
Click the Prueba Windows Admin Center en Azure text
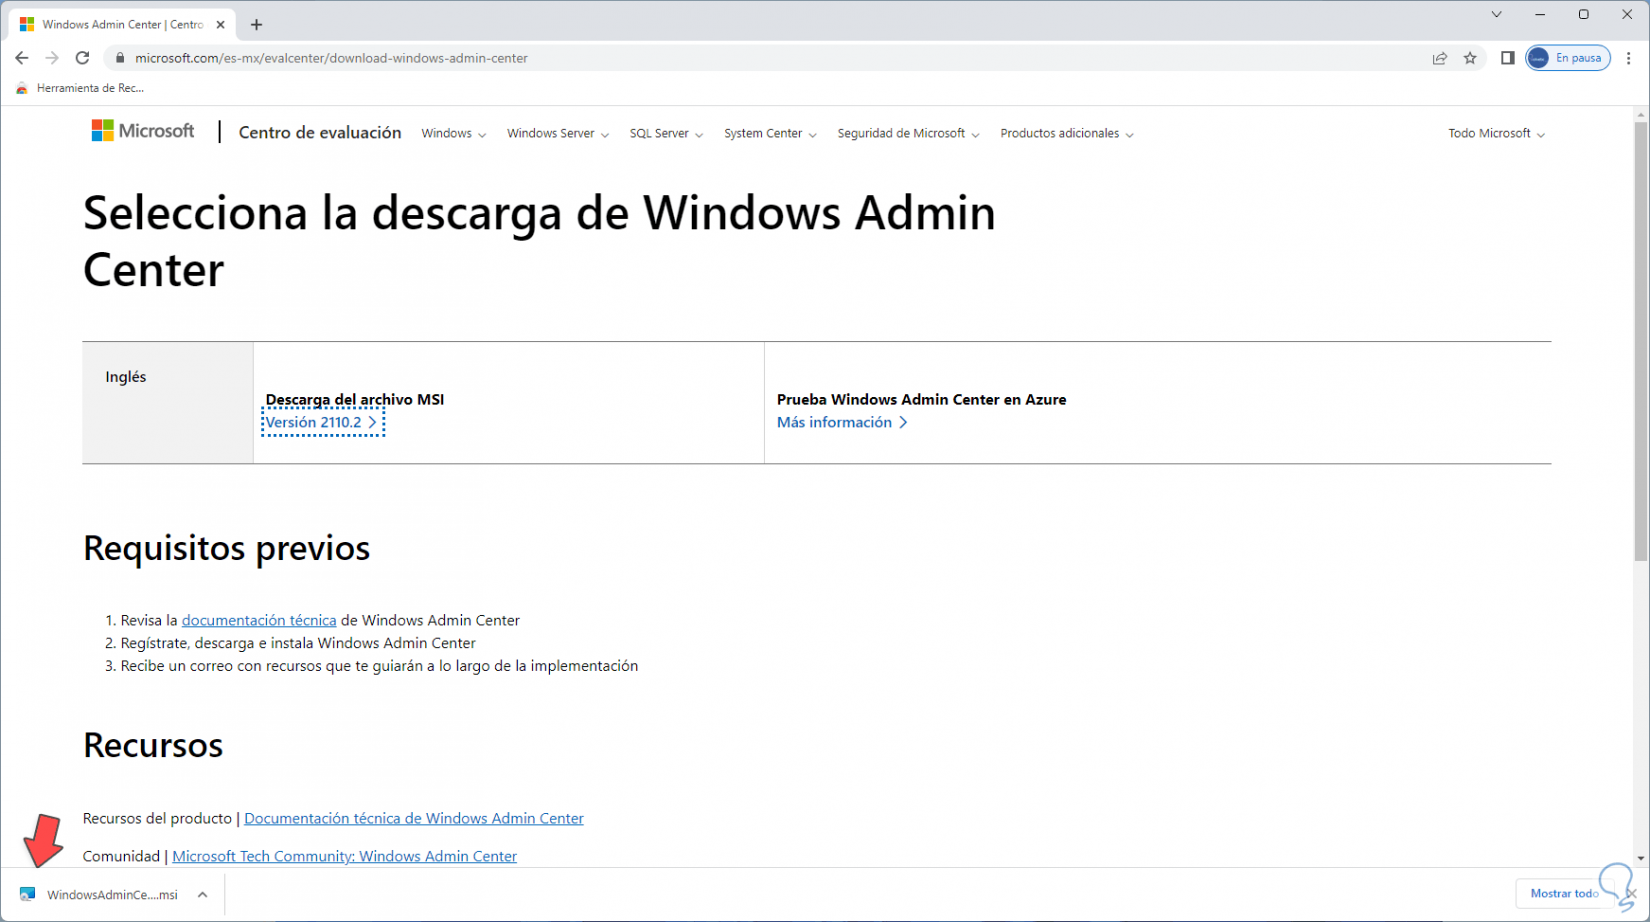coord(921,399)
